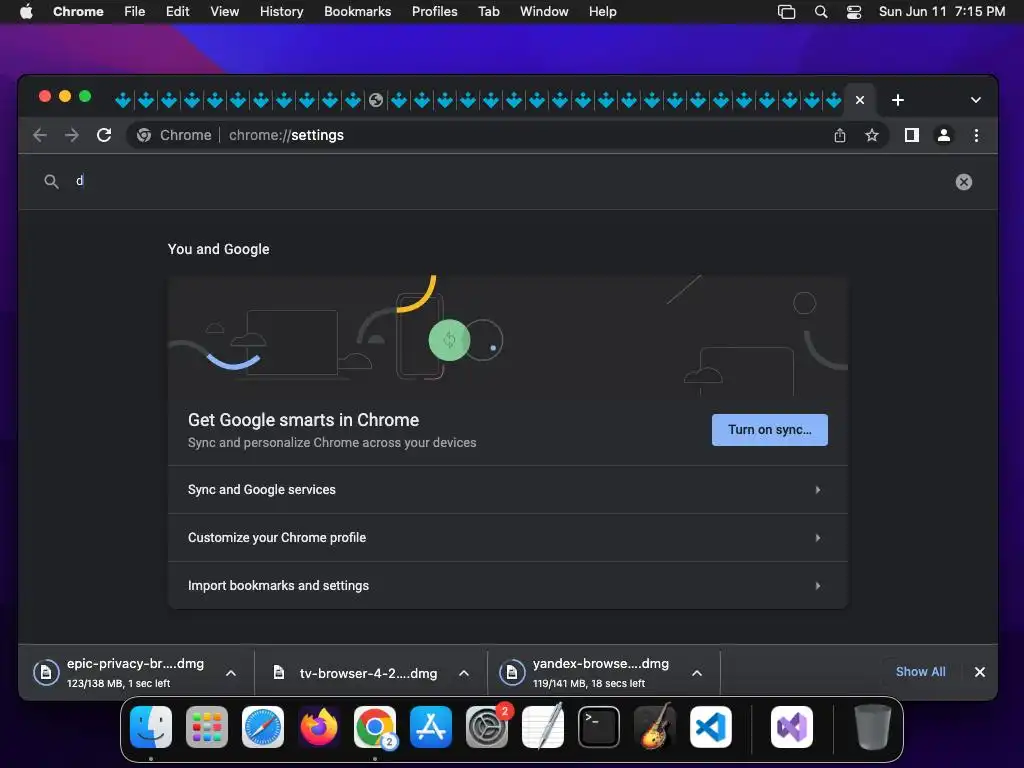Viewport: 1024px width, 768px height.
Task: Open epic-privacy-br dmg download options chevron
Action: pyautogui.click(x=231, y=673)
